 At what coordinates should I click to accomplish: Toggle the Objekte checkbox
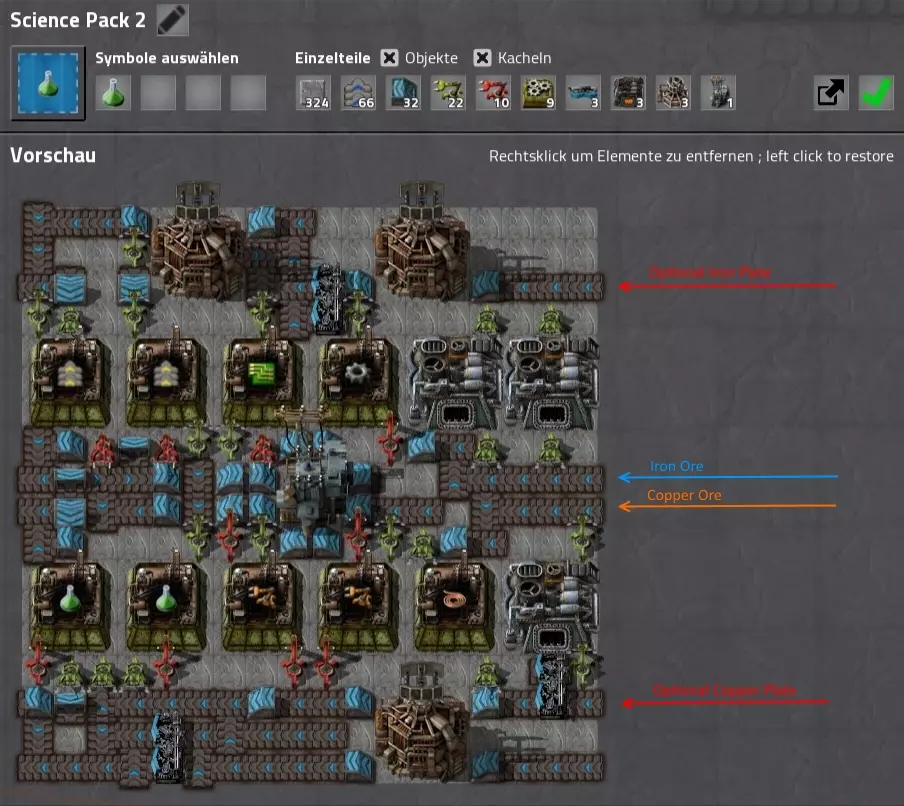(390, 58)
